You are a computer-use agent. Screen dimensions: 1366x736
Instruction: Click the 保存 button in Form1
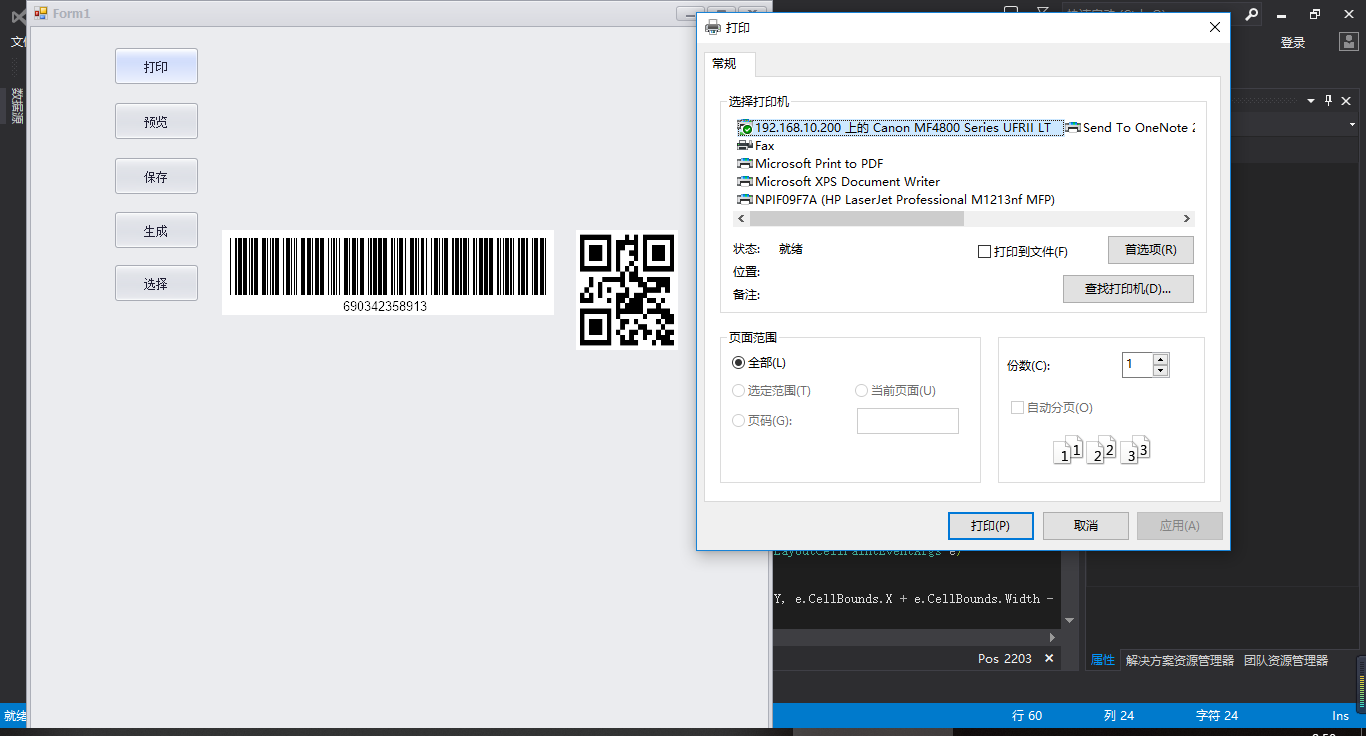pyautogui.click(x=156, y=176)
